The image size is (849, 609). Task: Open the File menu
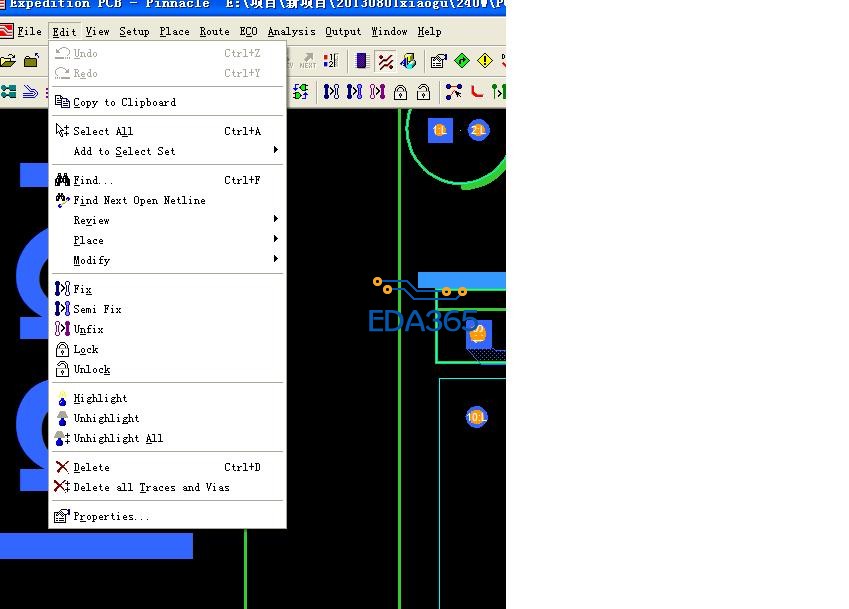tap(29, 31)
